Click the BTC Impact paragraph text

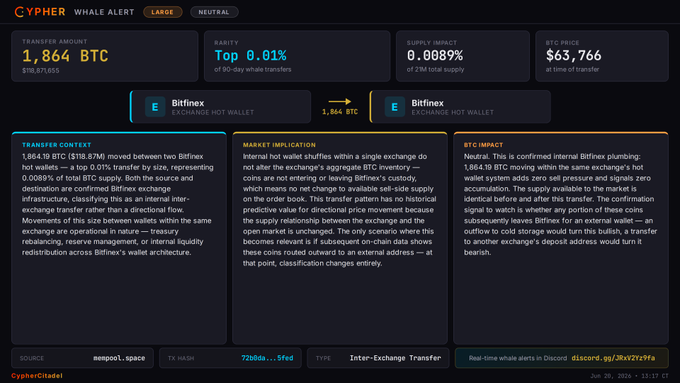pos(560,204)
